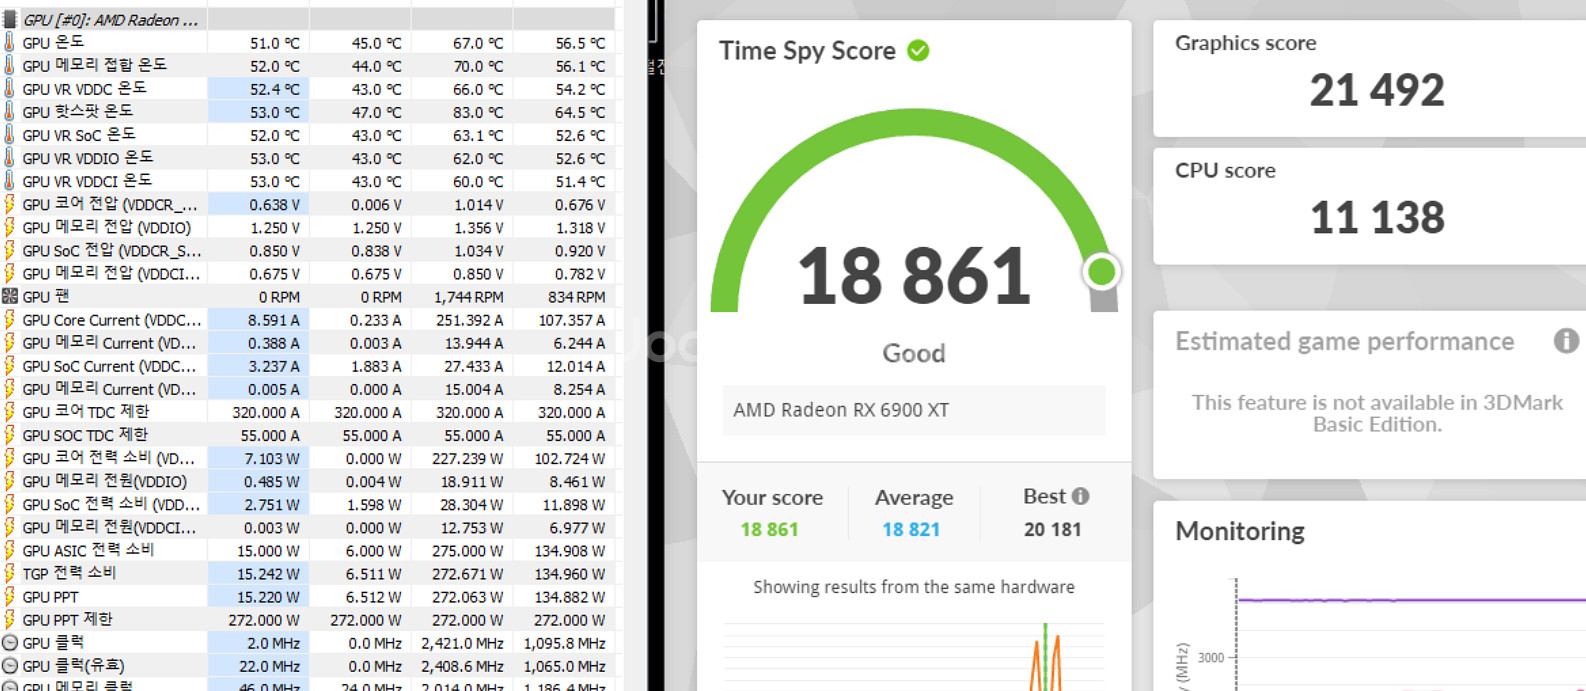Click lightning icon beside GPU 메모리 전압 (VDDIO)
This screenshot has width=1586, height=691.
pyautogui.click(x=10, y=227)
